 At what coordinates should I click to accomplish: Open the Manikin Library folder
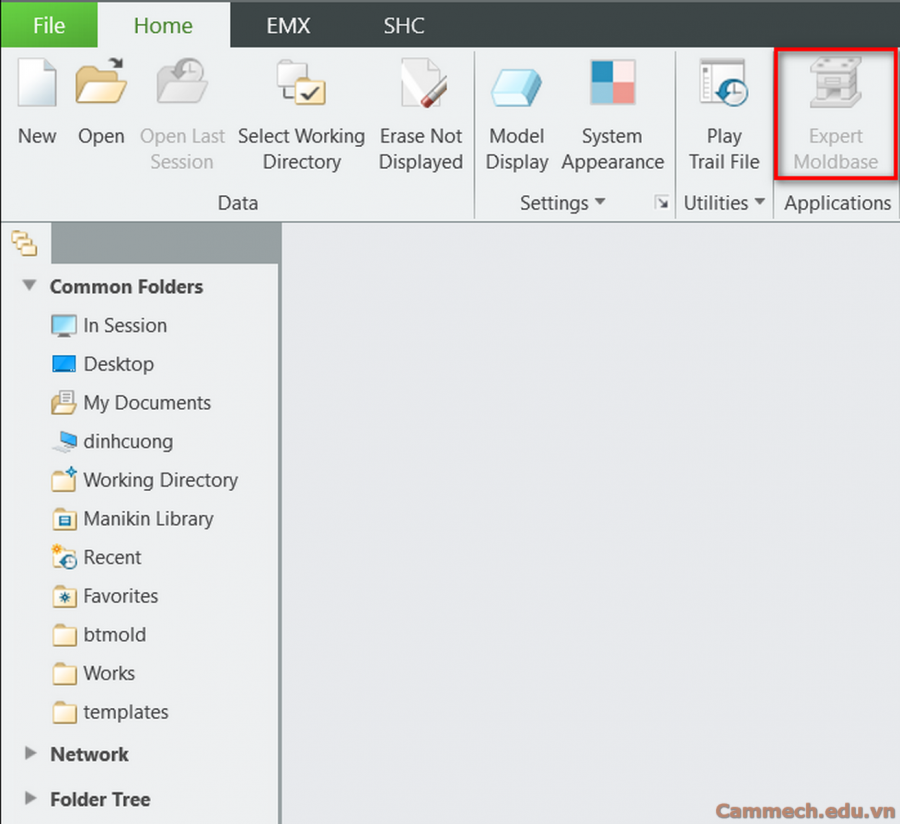coord(148,519)
